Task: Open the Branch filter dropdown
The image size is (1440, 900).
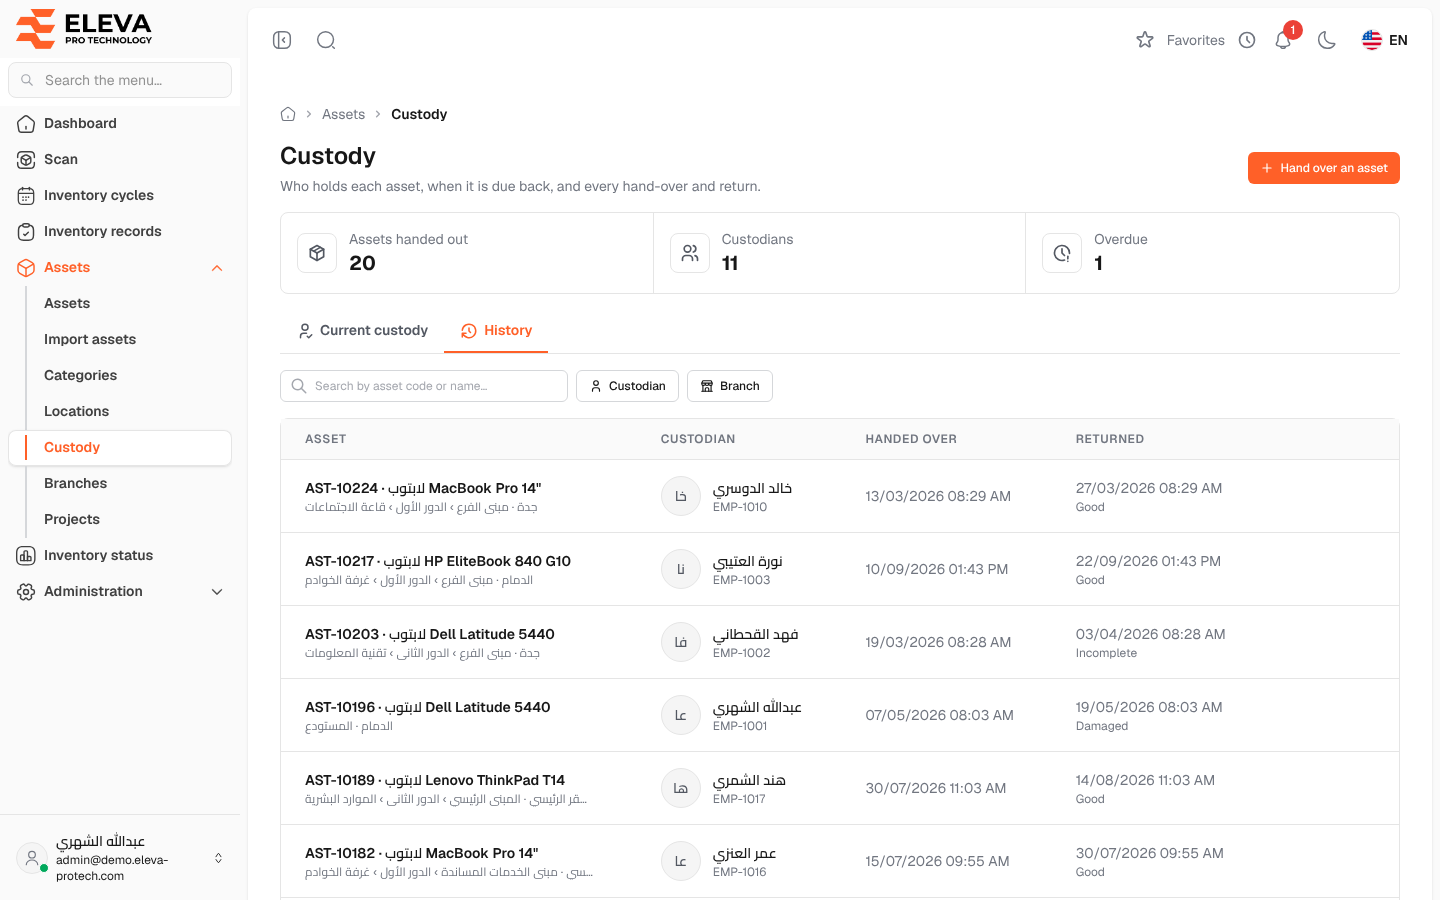Action: (730, 386)
